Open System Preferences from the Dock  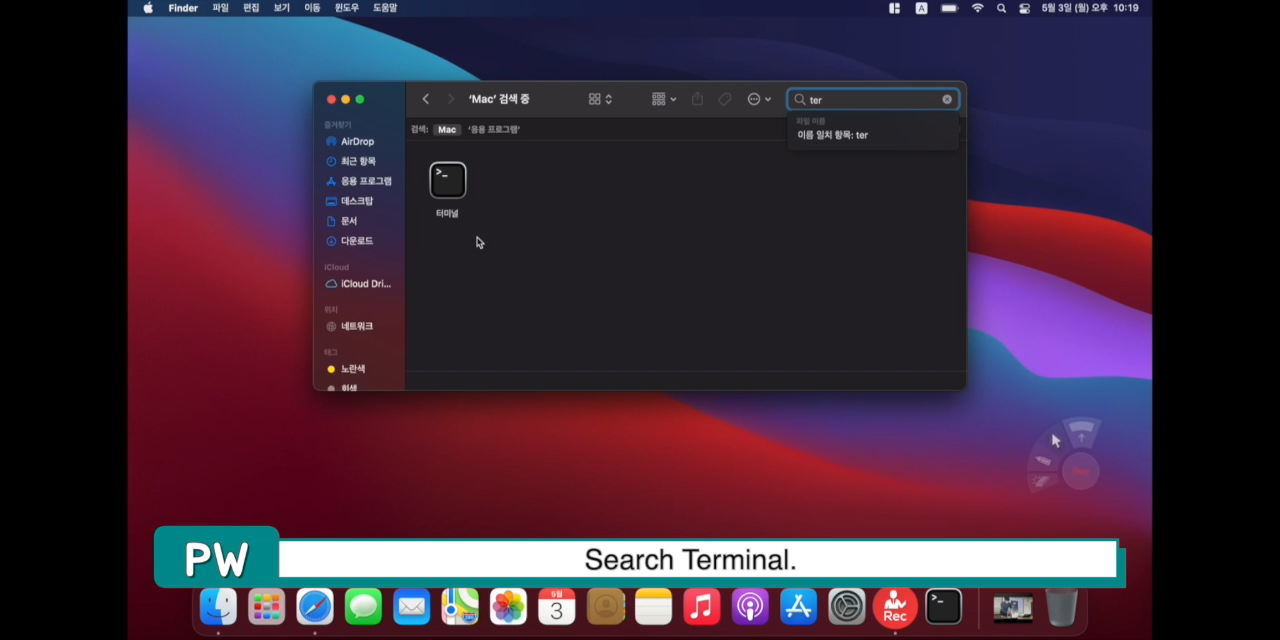(x=847, y=606)
